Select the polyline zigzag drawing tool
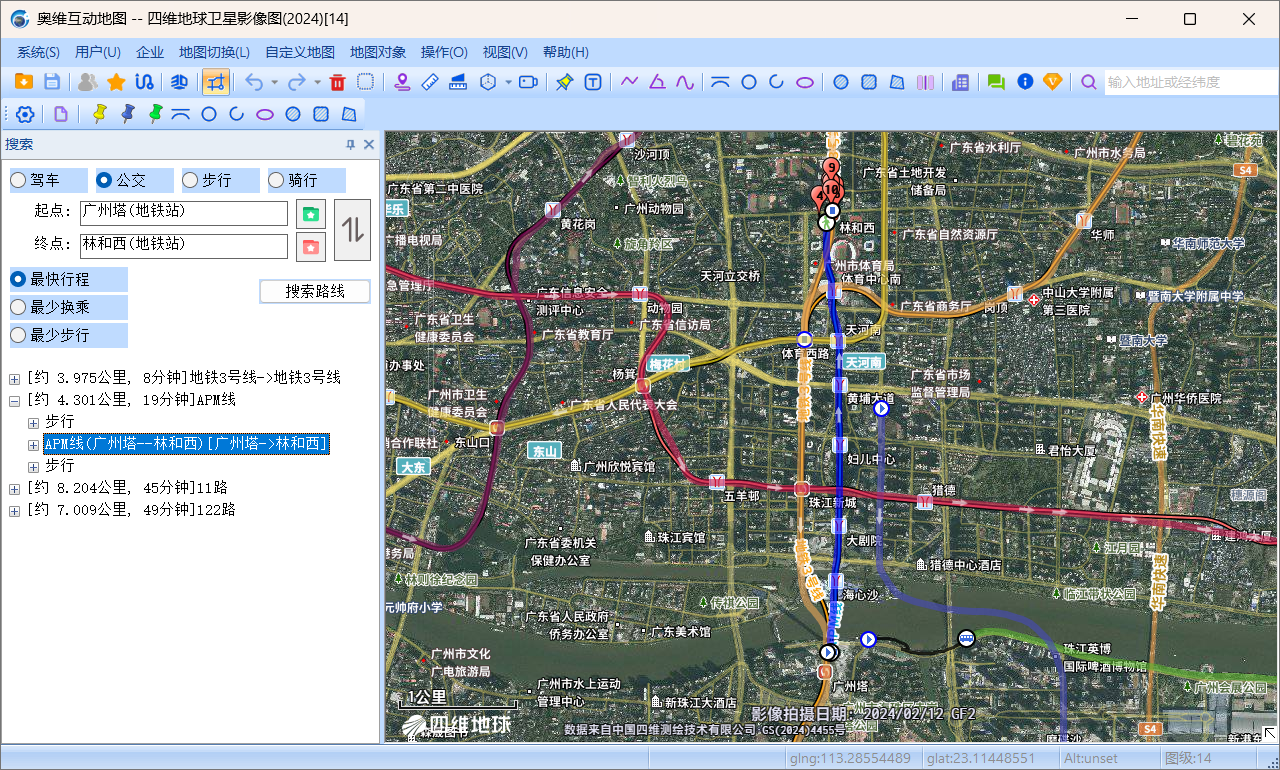1280x770 pixels. click(x=629, y=82)
